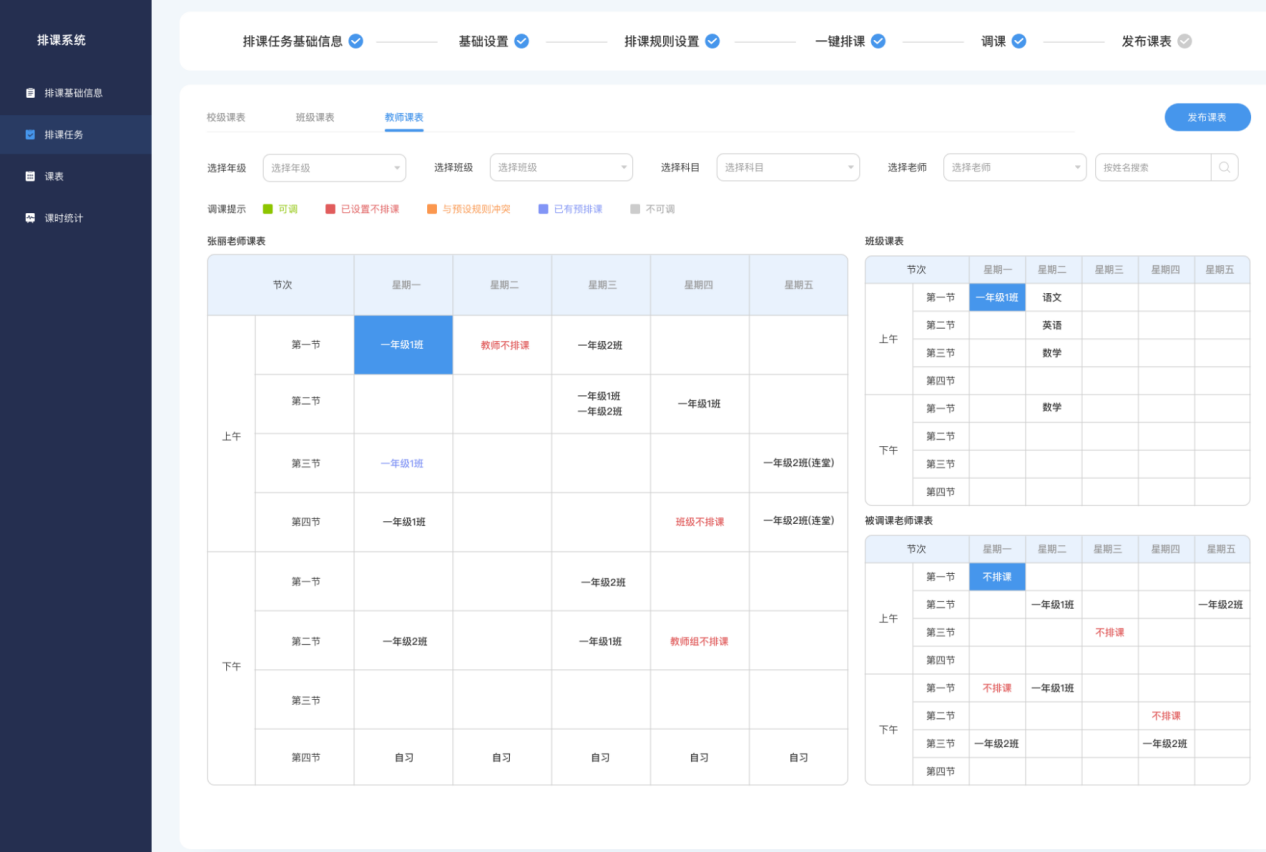
Task: Click the blue 发布课表 button
Action: (x=1207, y=117)
